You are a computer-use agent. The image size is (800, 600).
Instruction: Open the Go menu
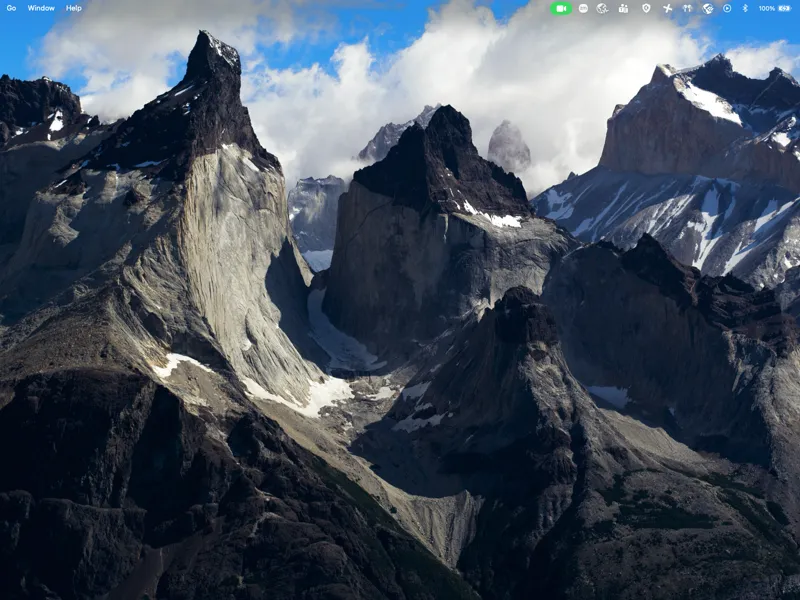tap(11, 8)
